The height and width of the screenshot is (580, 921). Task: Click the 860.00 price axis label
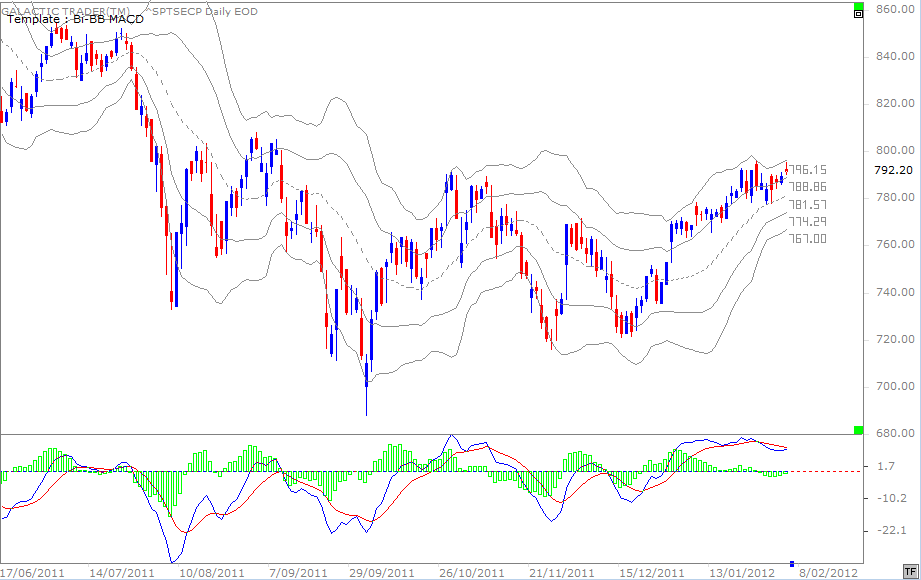pyautogui.click(x=895, y=9)
